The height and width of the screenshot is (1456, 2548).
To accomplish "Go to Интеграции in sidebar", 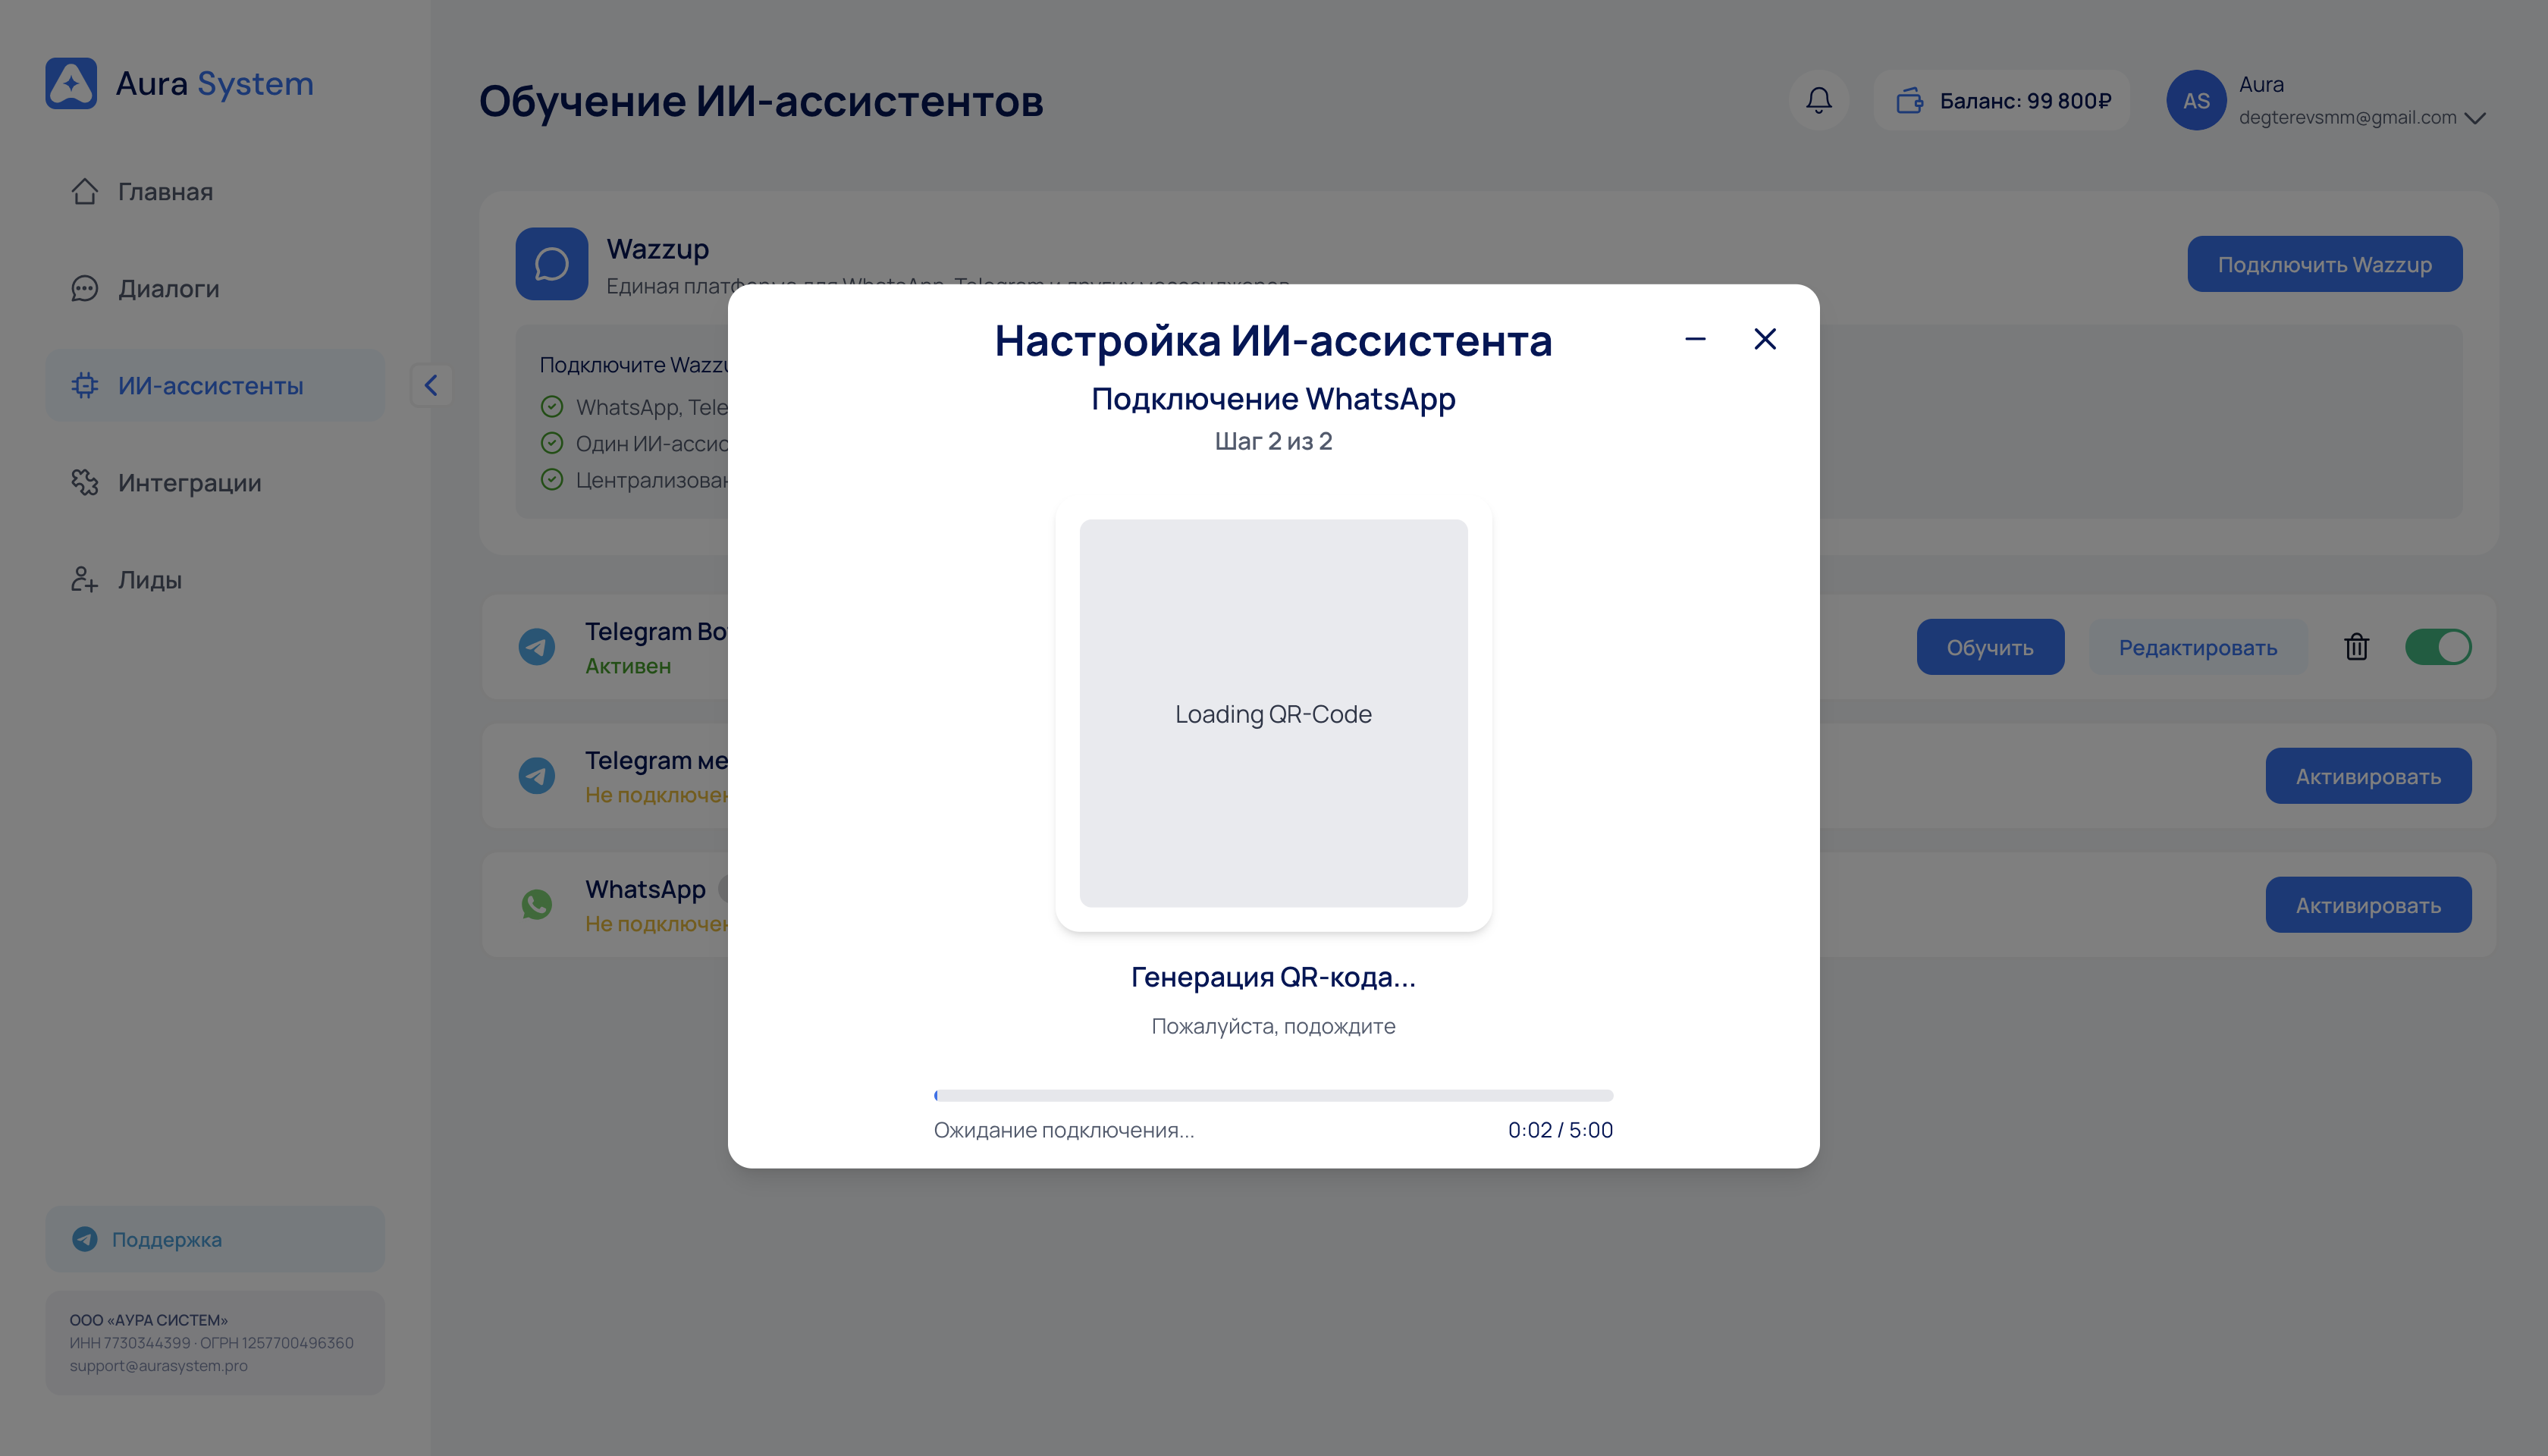I will tap(189, 483).
